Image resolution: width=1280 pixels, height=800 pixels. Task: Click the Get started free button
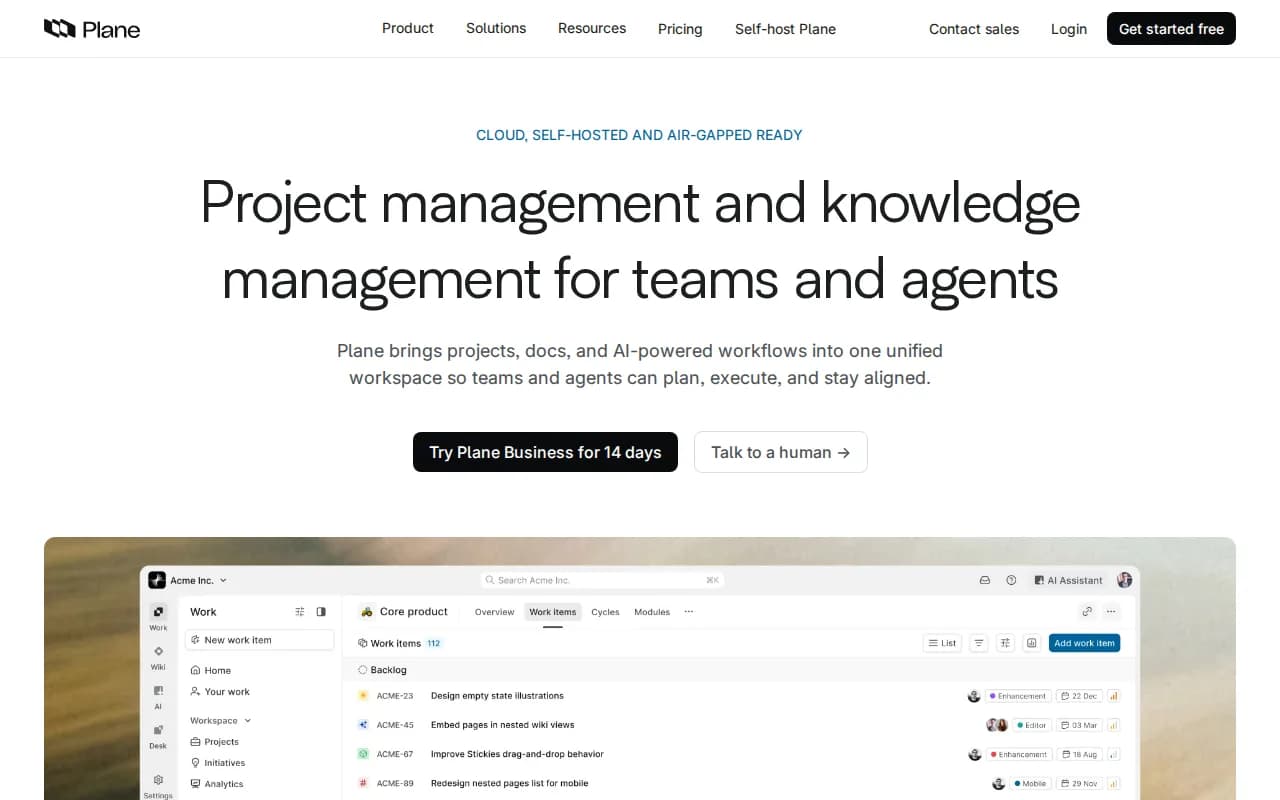click(1171, 29)
